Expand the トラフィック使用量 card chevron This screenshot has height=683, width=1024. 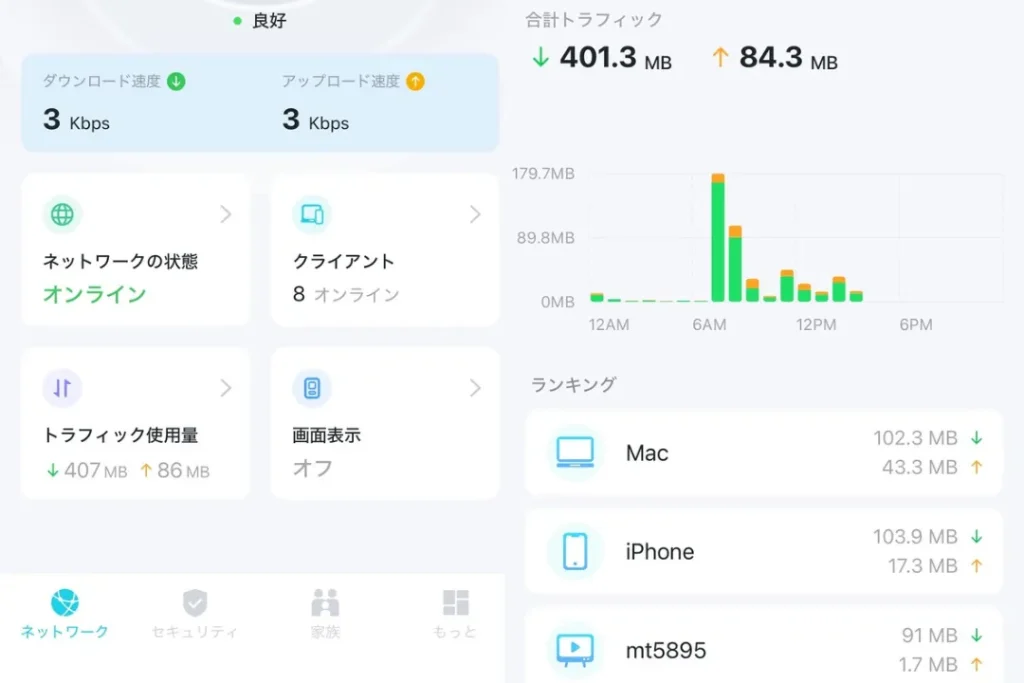pos(226,388)
